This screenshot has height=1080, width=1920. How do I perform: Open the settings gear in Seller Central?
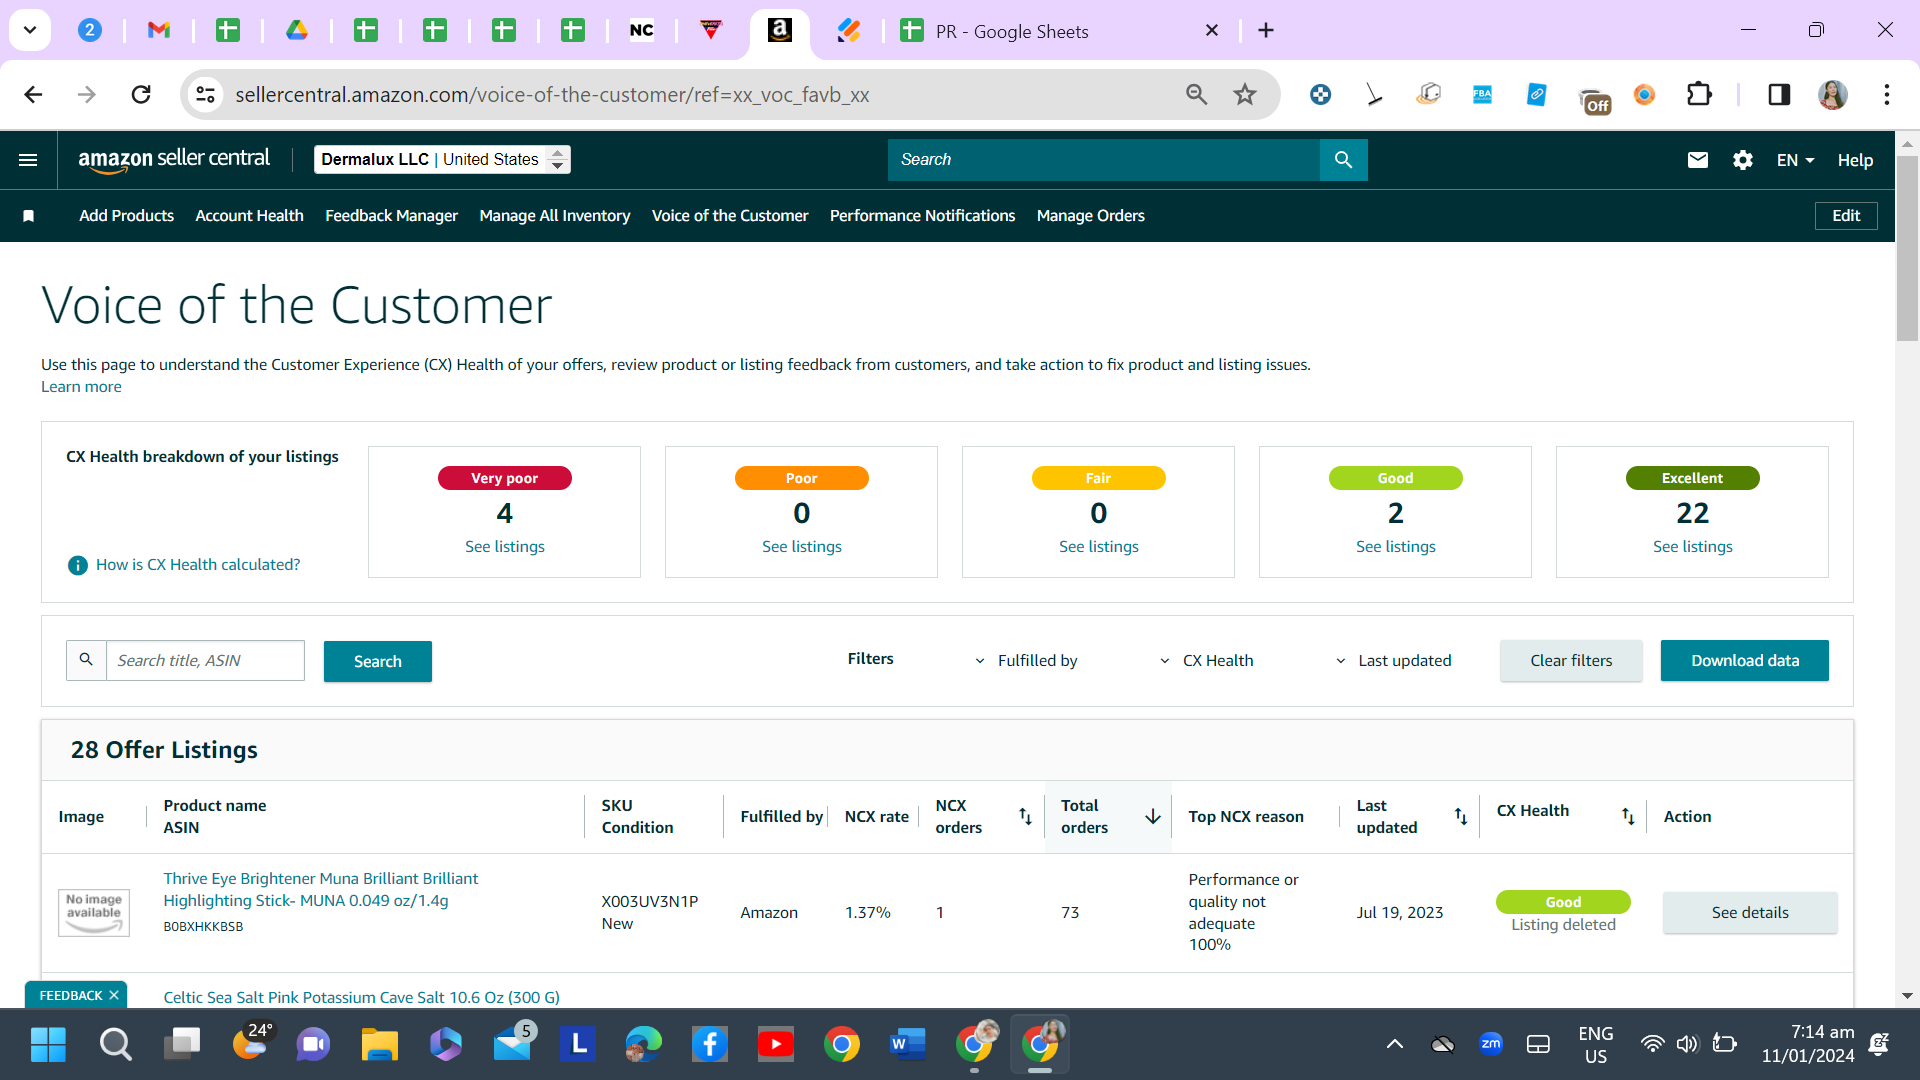coord(1743,160)
